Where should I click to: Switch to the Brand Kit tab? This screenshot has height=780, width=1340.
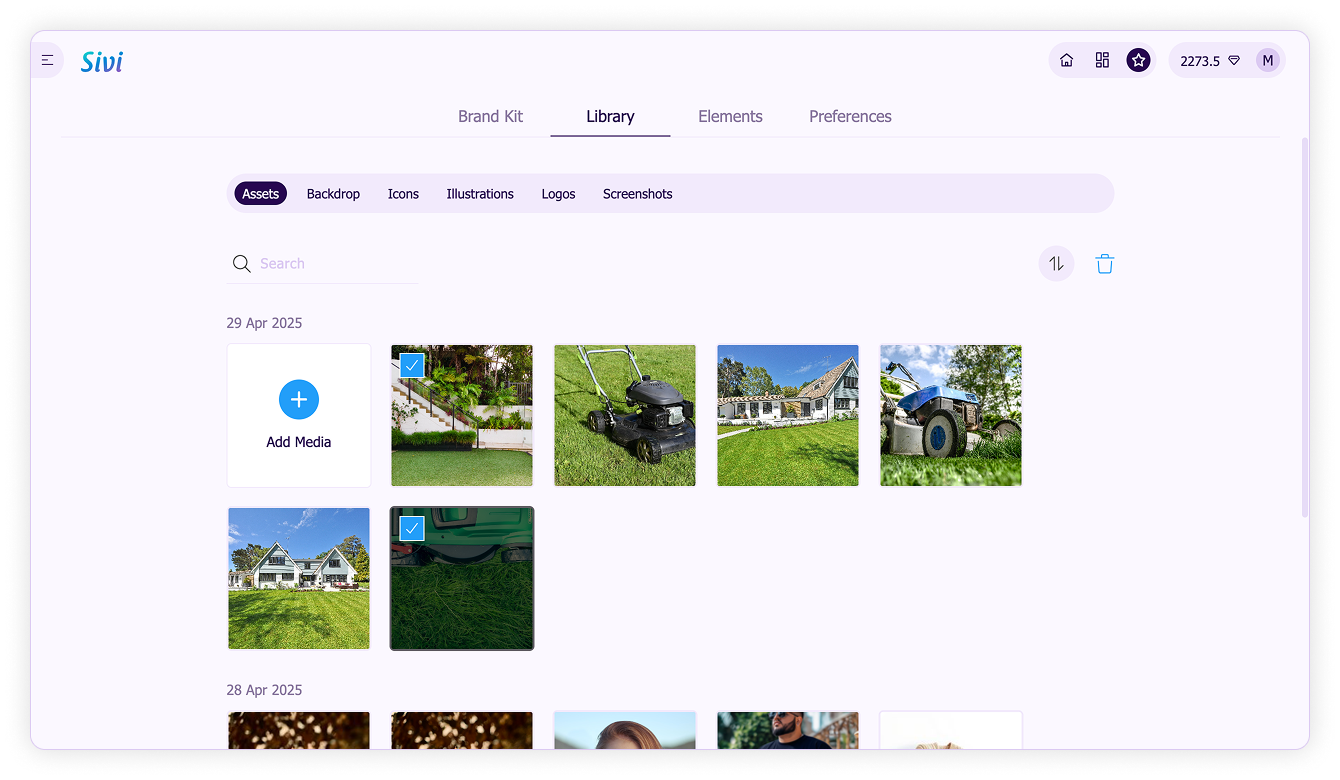(x=491, y=116)
